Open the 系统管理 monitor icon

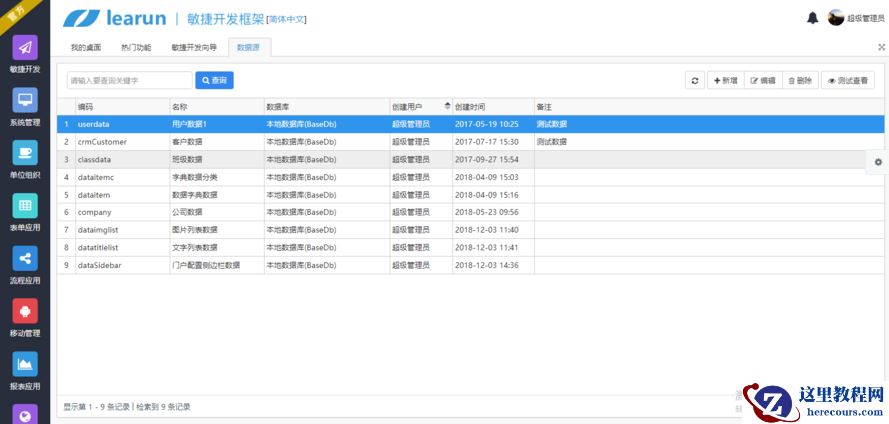[25, 101]
